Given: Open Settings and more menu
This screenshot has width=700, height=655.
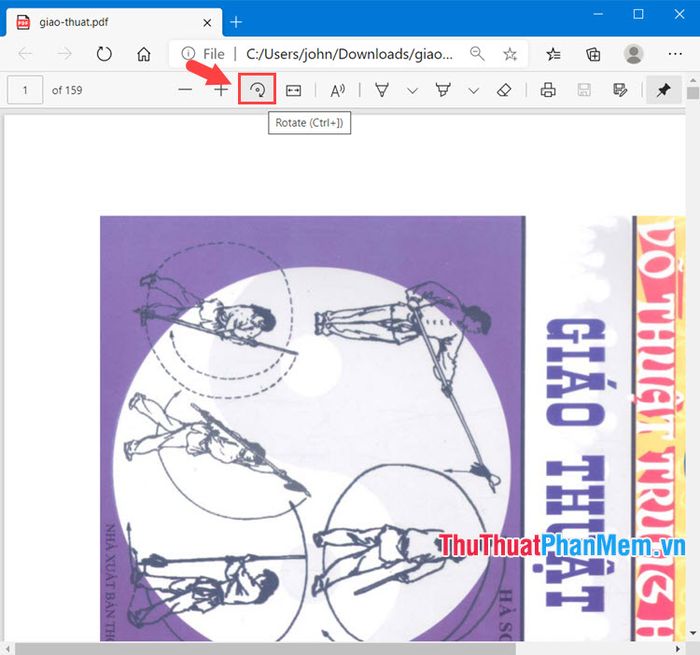Looking at the screenshot, I should pos(675,54).
